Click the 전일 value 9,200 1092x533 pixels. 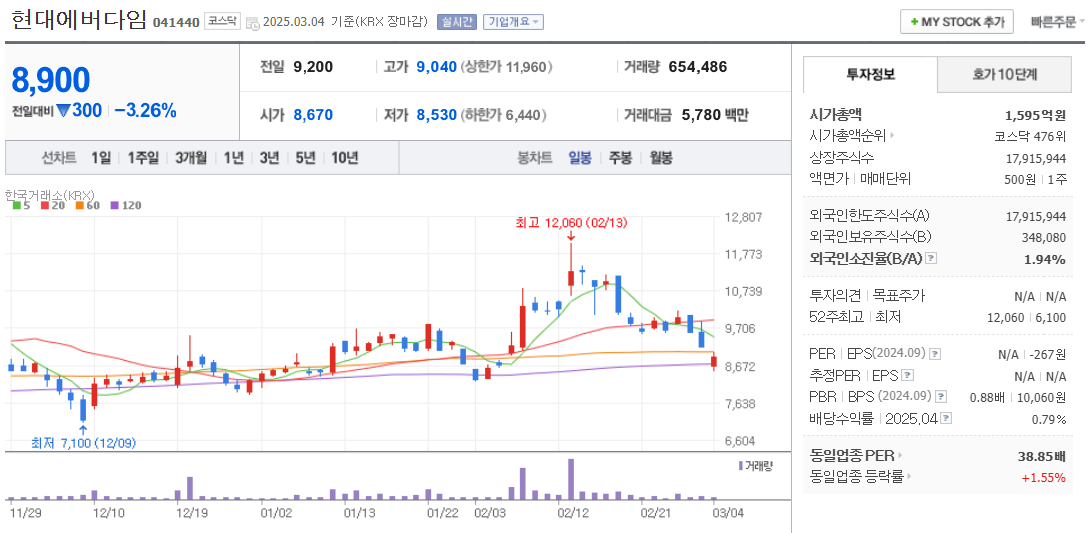click(313, 67)
